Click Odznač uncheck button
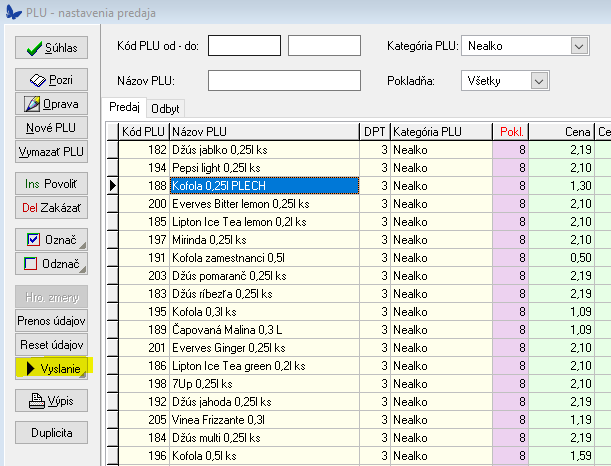 51,264
